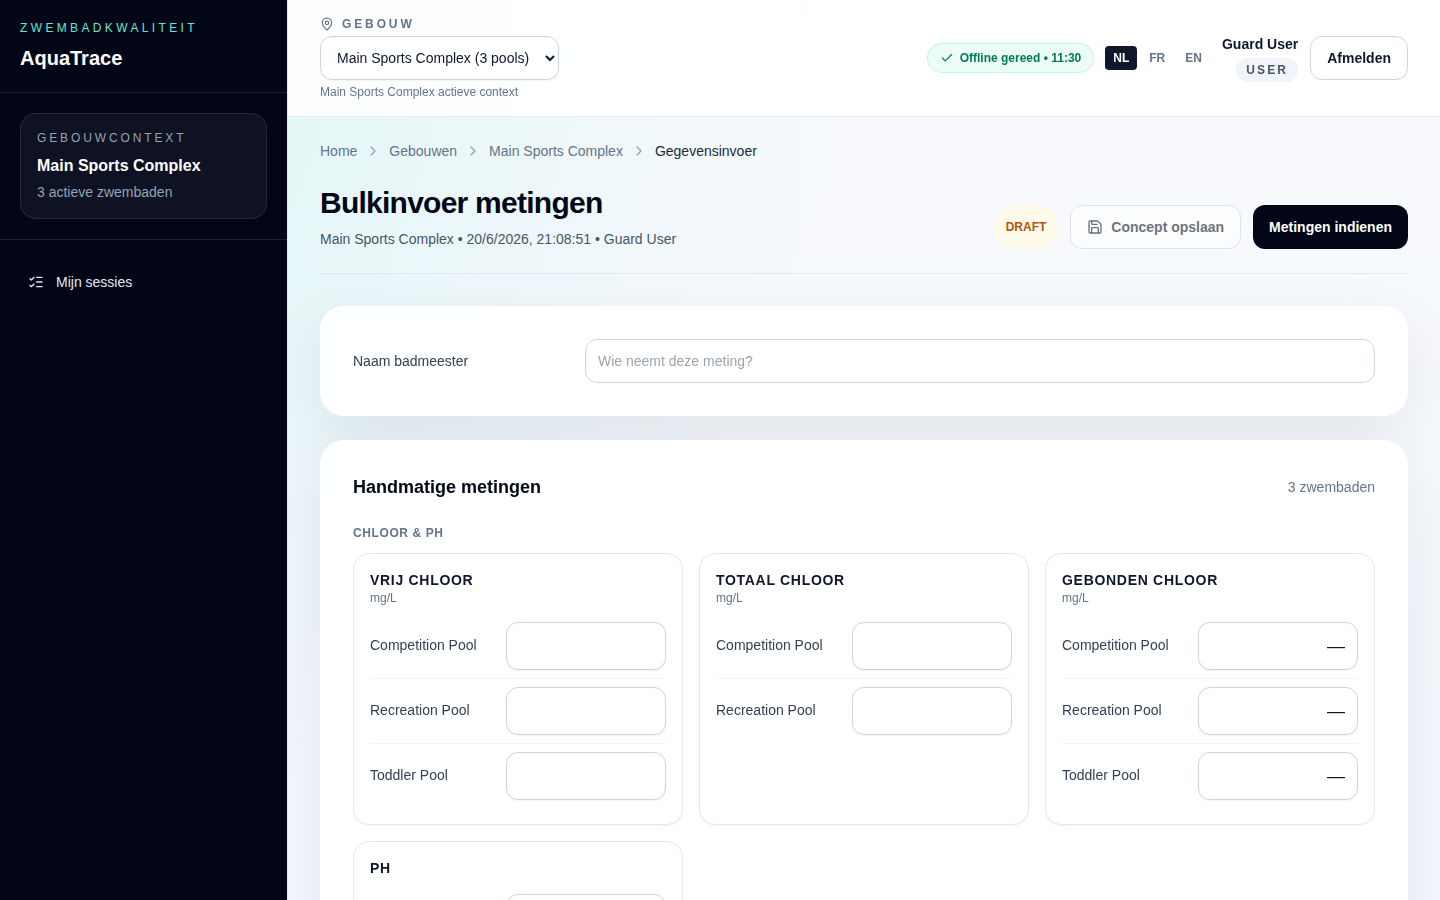Screen dimensions: 1440x900
Task: Click the Gebouwcontext Main Sports Complex card
Action: coord(143,166)
